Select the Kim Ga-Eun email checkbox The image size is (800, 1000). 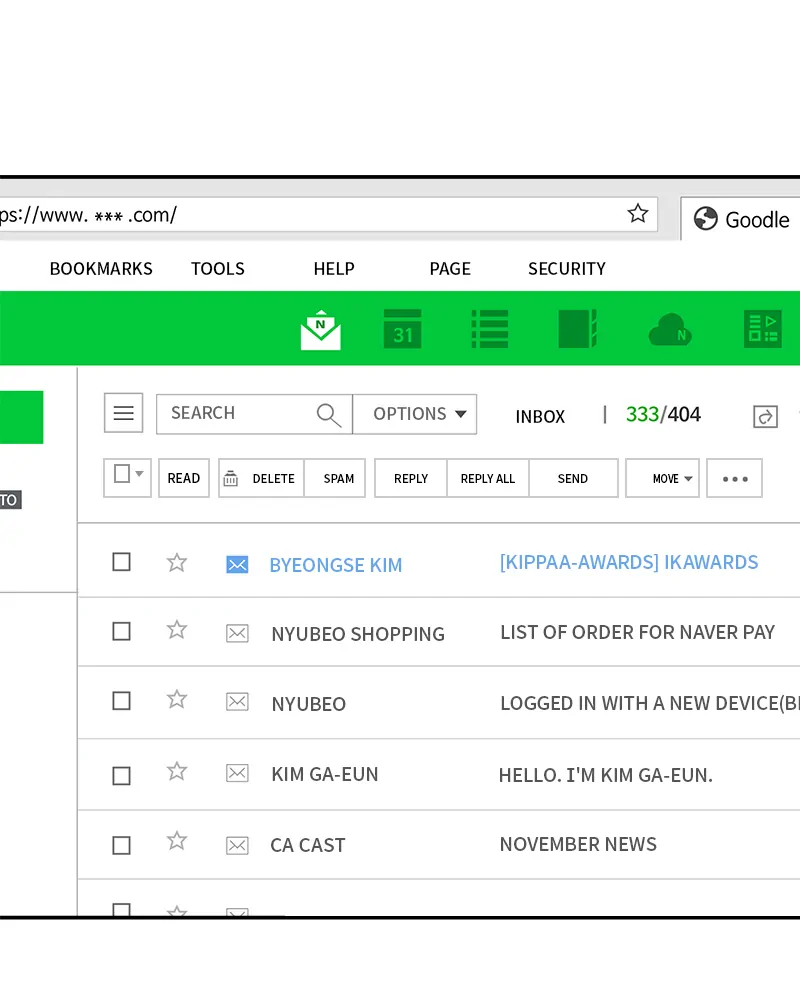[122, 775]
